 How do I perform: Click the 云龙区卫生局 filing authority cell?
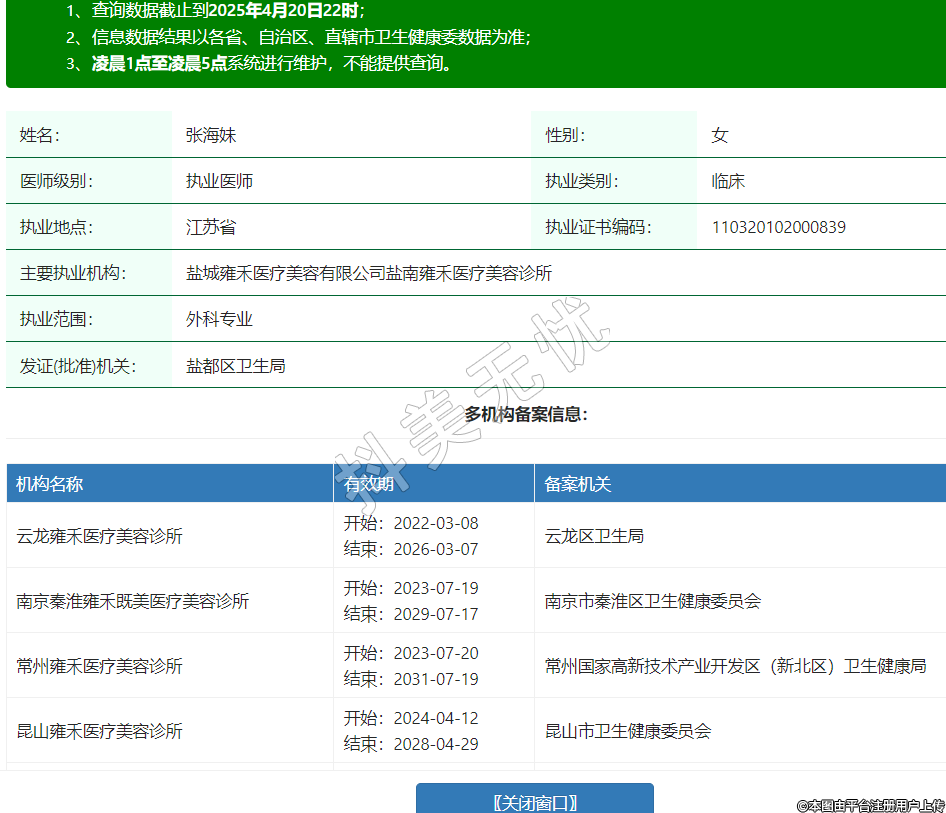tap(594, 536)
